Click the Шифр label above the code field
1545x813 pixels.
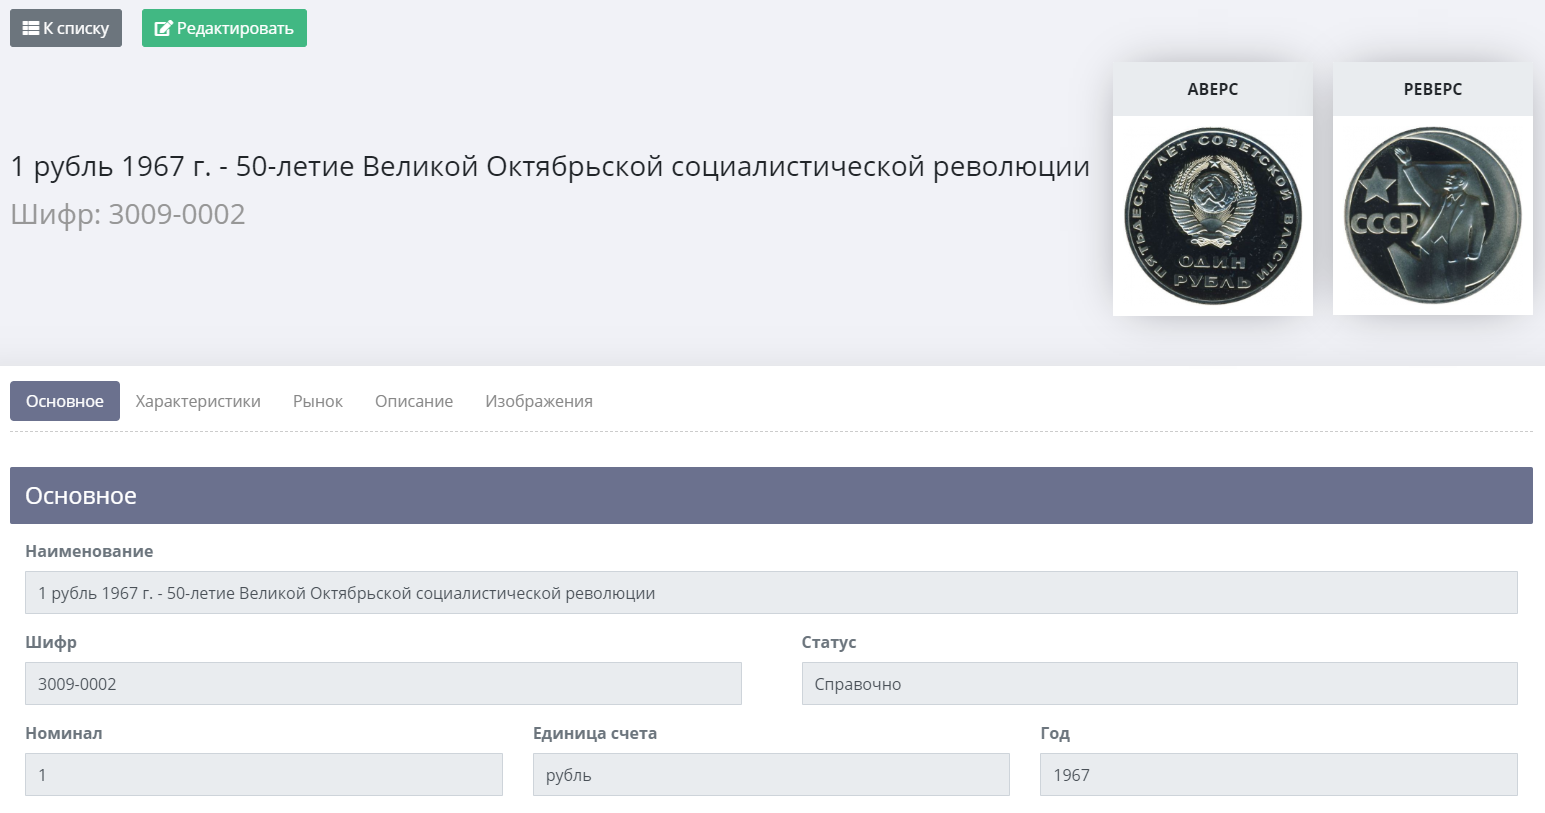coord(51,642)
